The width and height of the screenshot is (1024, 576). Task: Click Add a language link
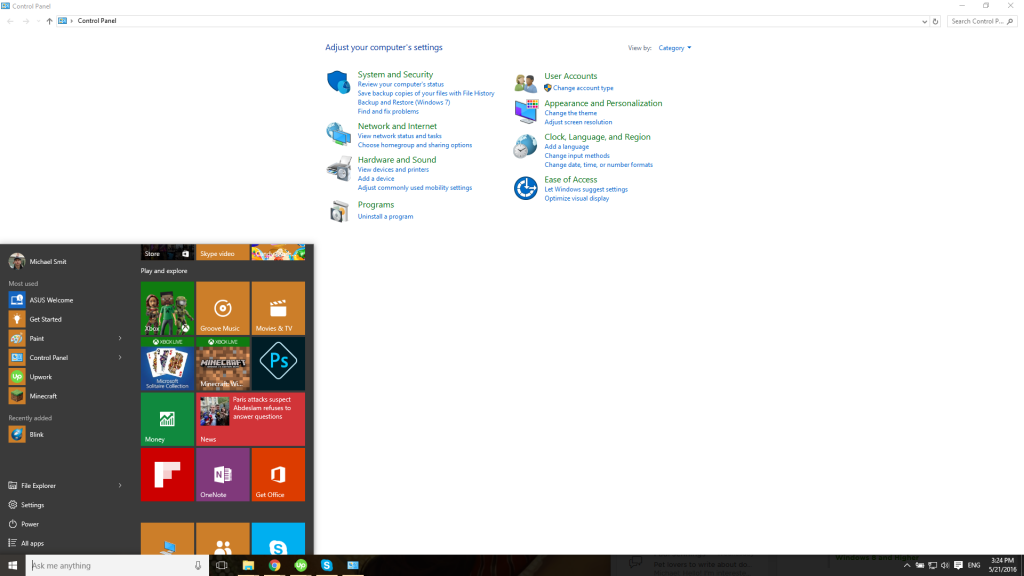[x=566, y=147]
